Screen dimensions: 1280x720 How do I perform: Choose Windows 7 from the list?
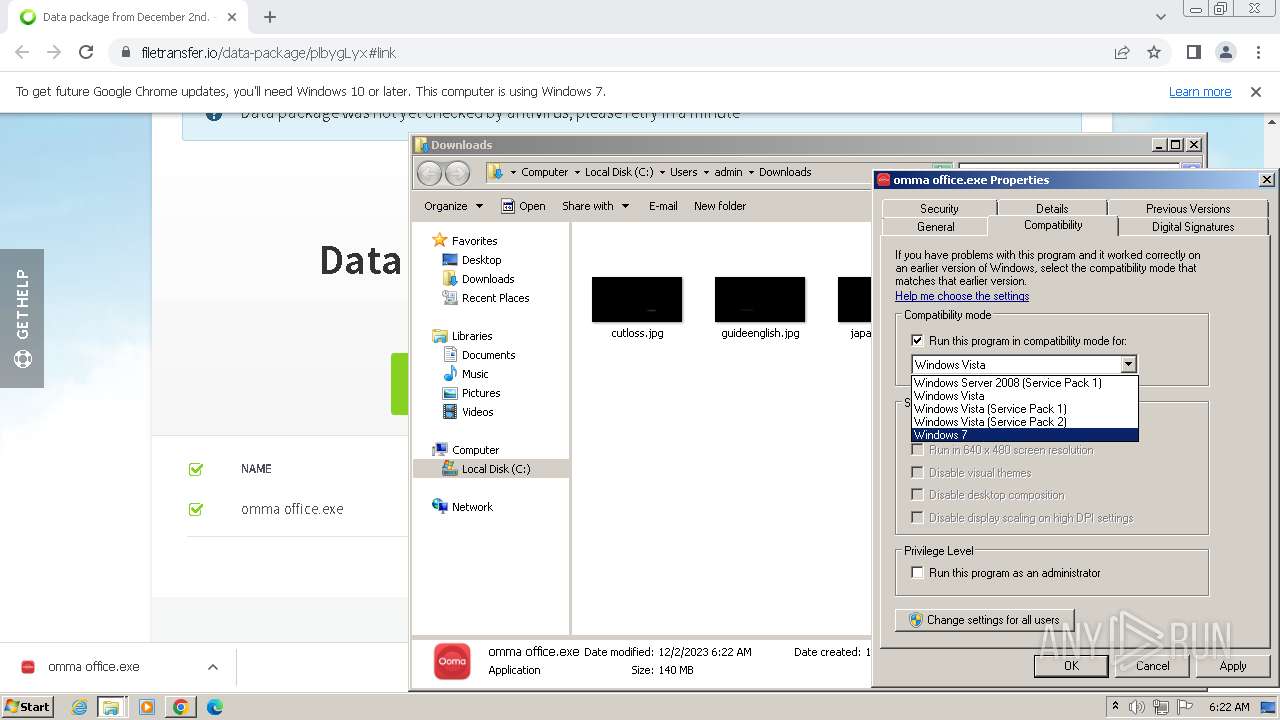pyautogui.click(x=1024, y=435)
